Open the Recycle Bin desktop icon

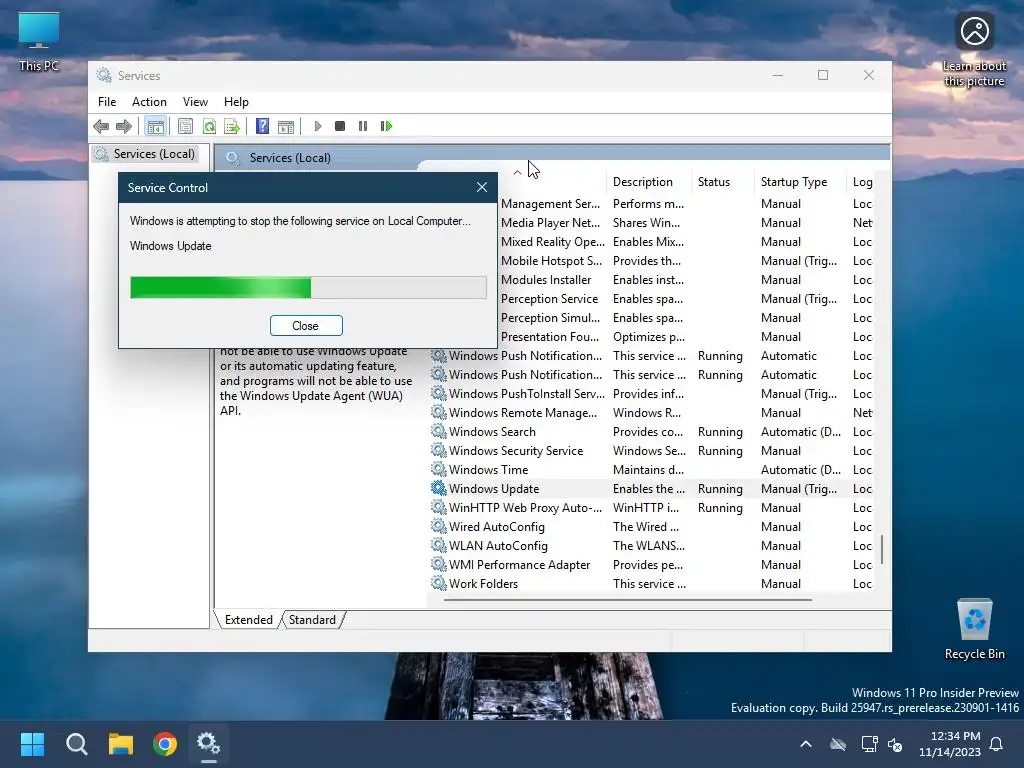(x=974, y=629)
